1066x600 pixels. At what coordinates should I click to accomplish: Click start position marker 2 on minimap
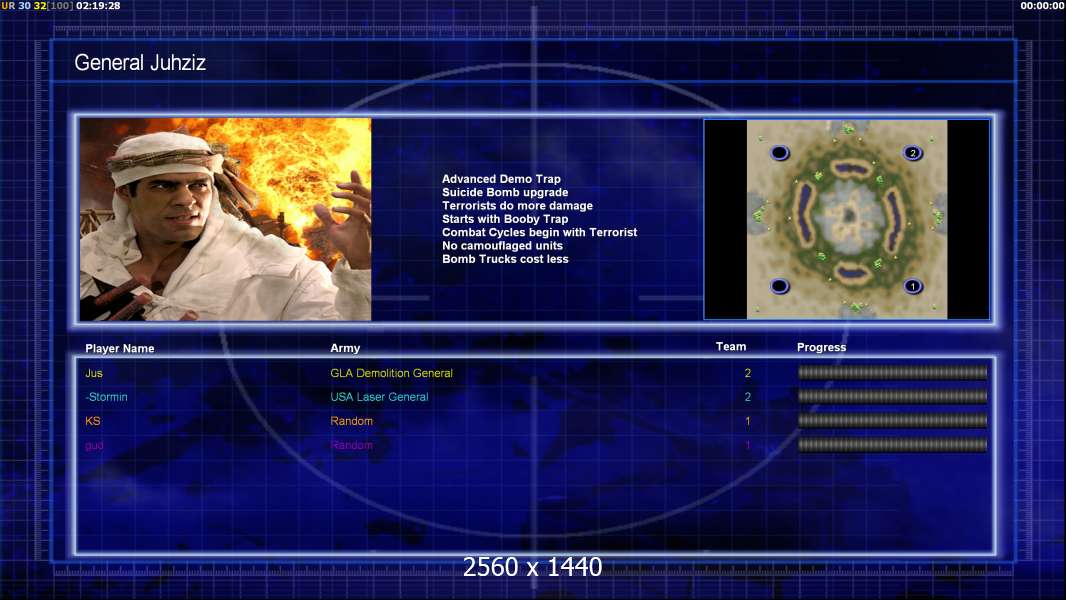coord(913,153)
